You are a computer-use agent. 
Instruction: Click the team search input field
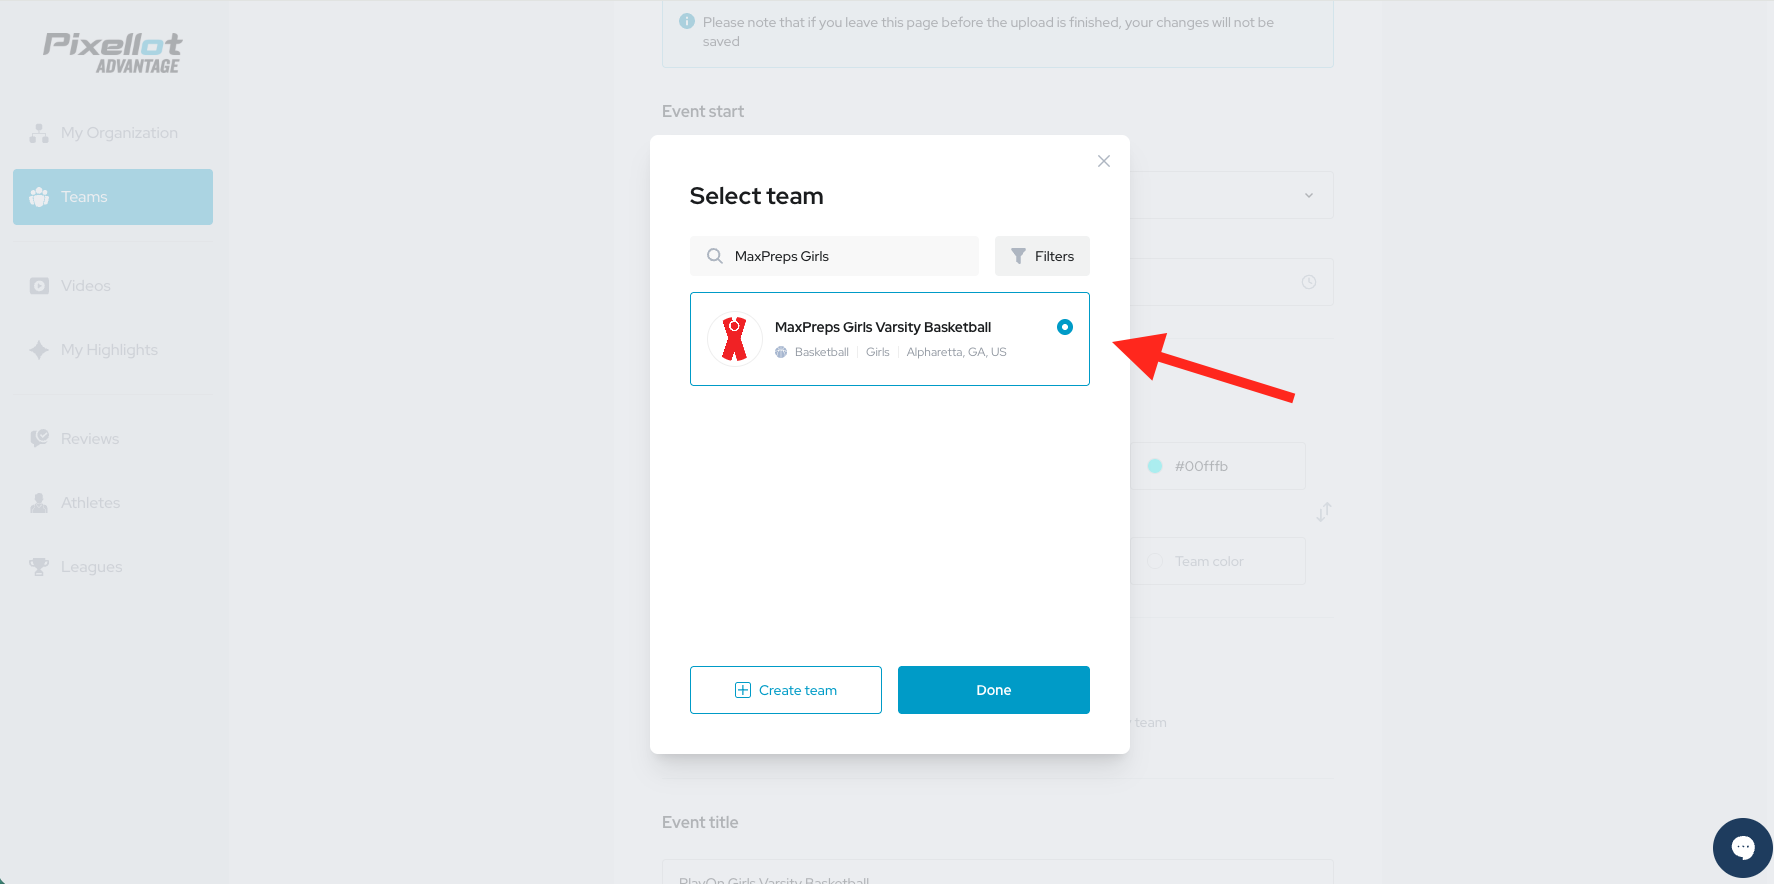tap(850, 256)
